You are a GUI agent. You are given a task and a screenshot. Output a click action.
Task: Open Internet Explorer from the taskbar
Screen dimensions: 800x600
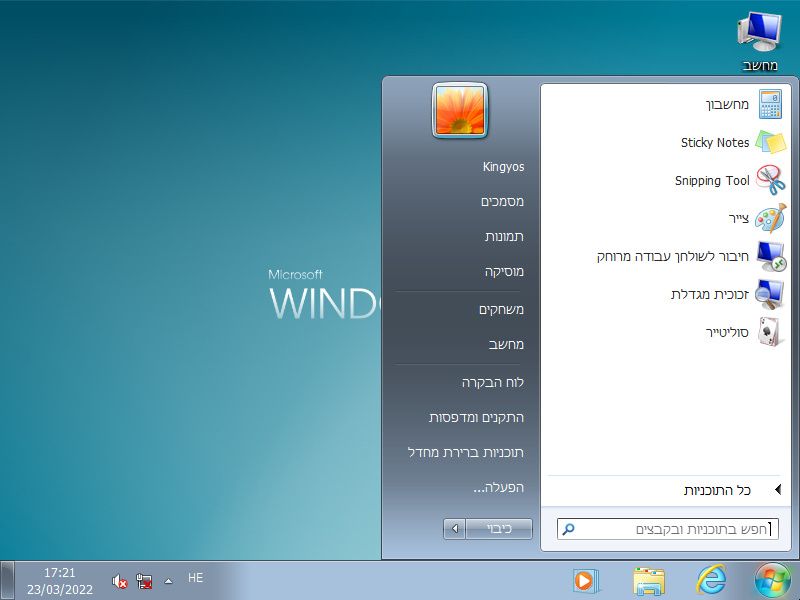pos(711,581)
